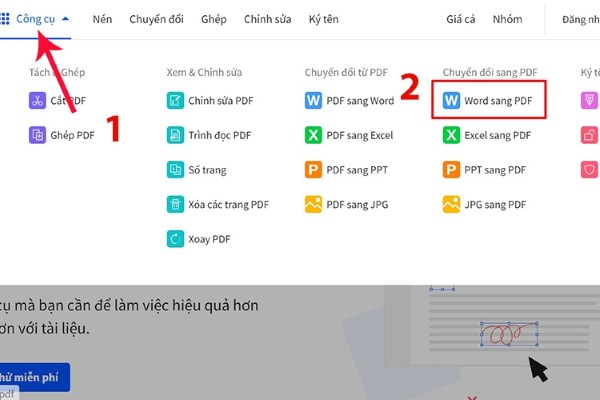Go to the Giá cả pricing page
Screen dimensions: 600x400
pos(461,19)
